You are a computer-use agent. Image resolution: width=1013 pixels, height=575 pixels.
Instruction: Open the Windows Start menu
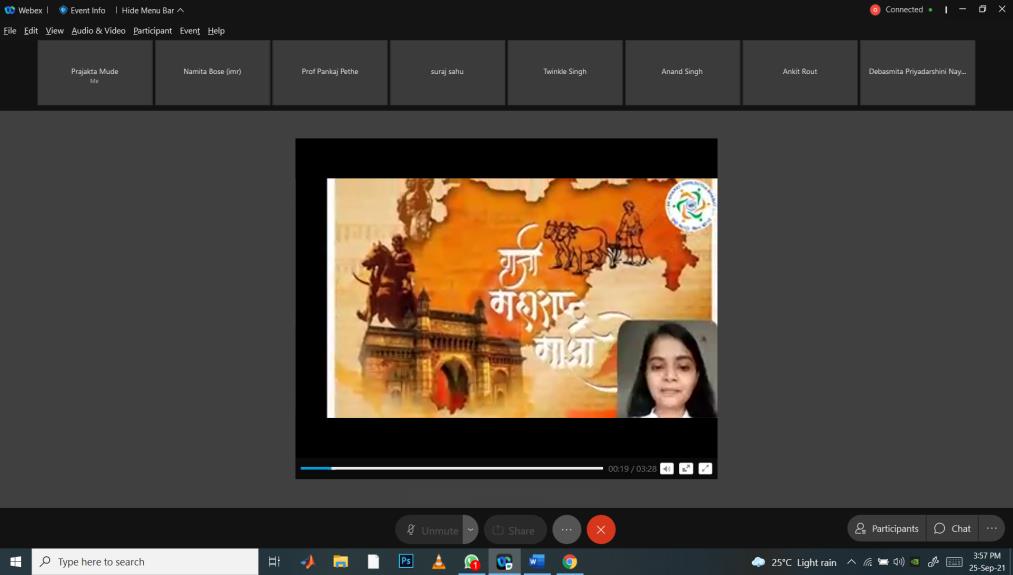(x=16, y=561)
